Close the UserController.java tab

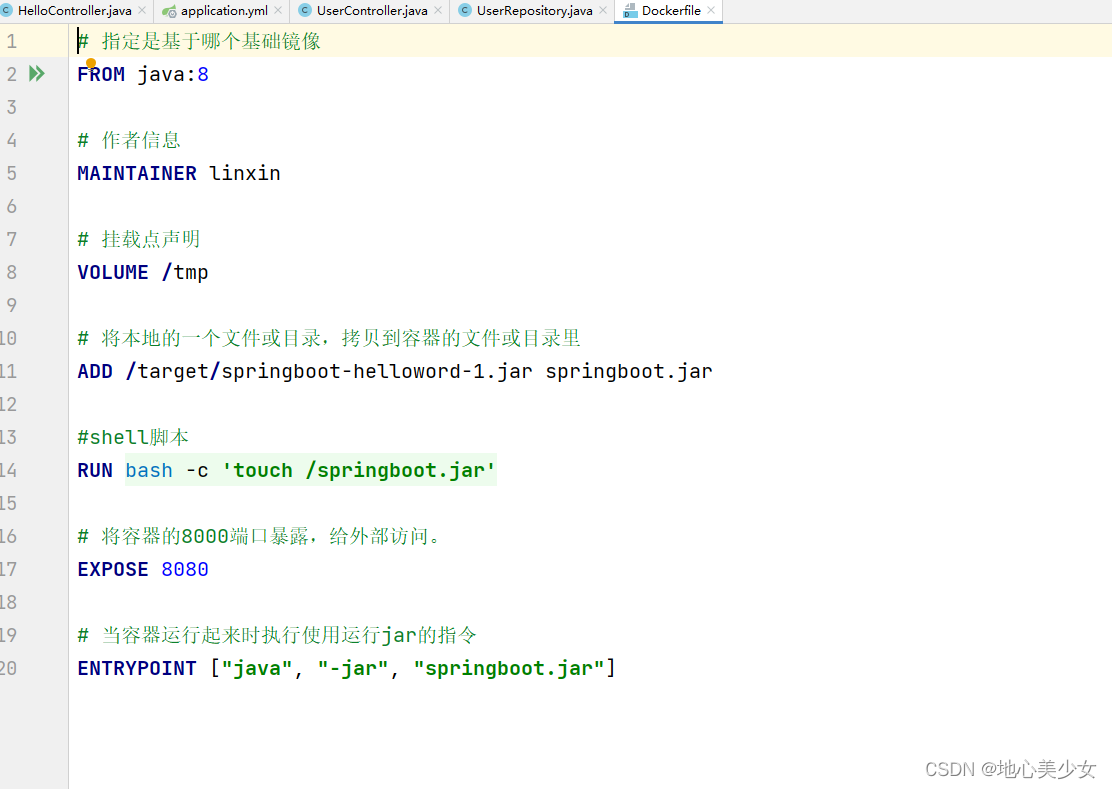(438, 10)
